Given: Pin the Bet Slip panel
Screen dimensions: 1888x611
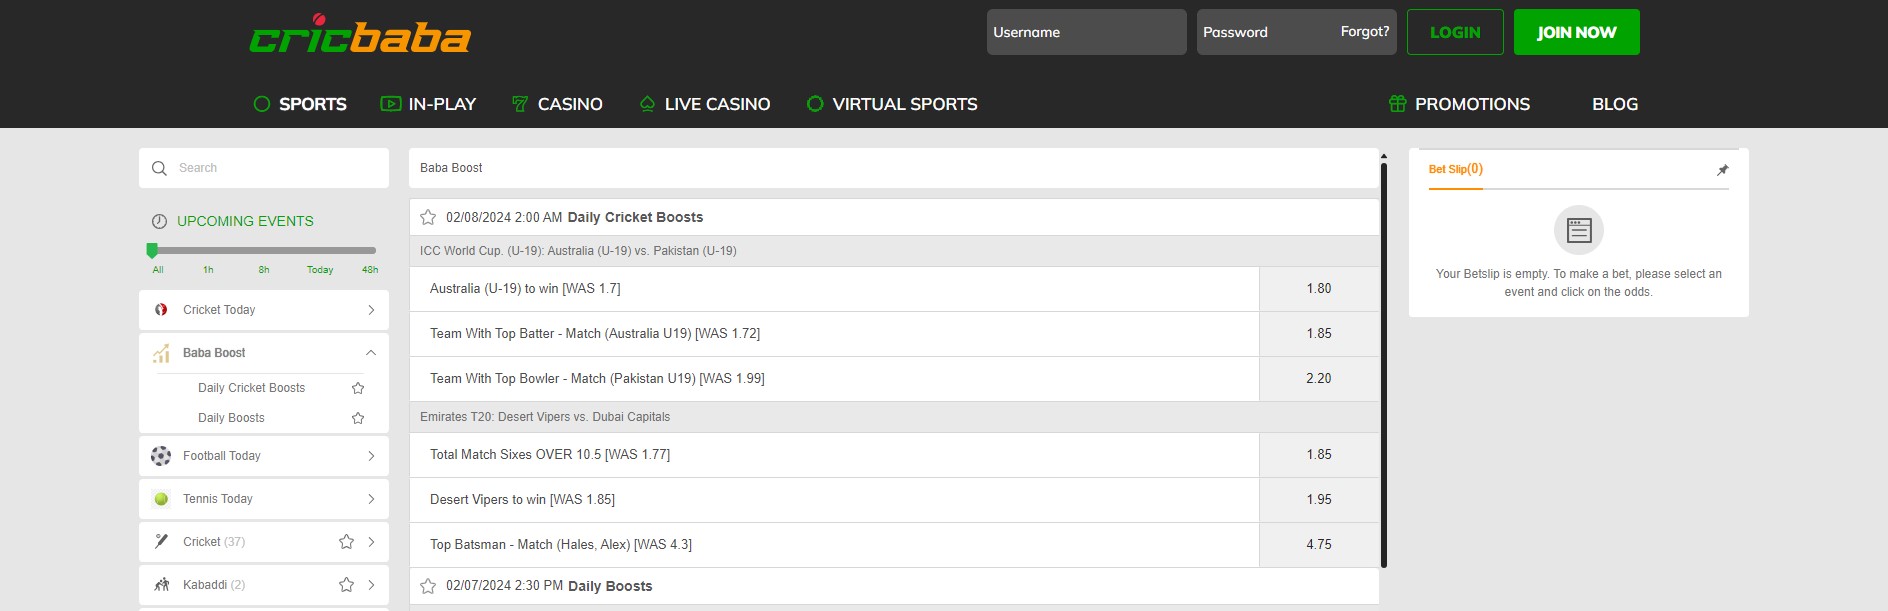Looking at the screenshot, I should (1722, 170).
